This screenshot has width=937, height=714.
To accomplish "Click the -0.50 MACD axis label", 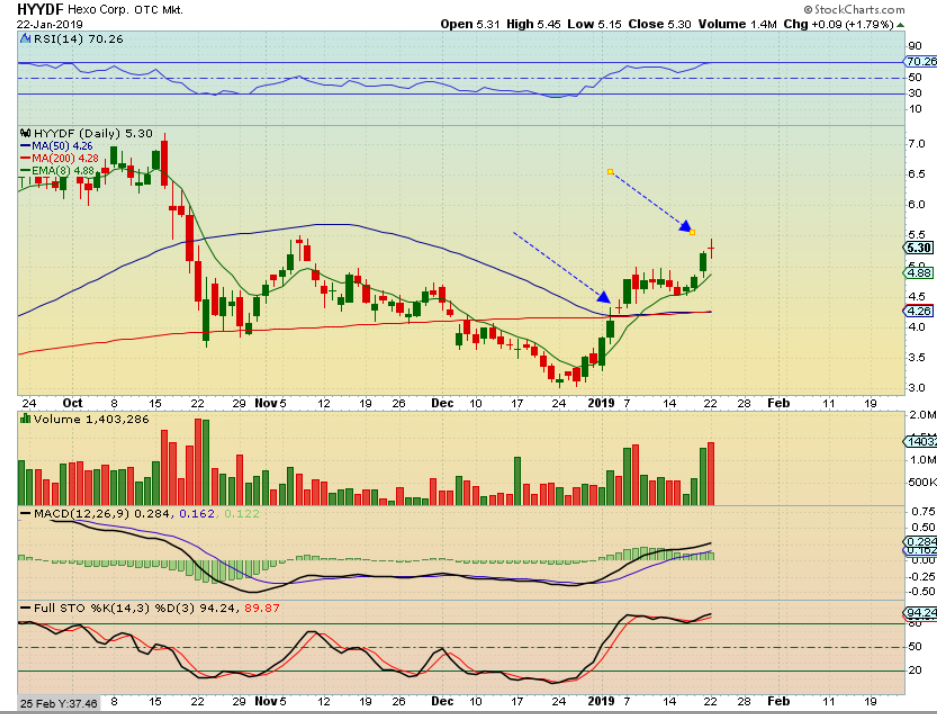I will click(922, 592).
